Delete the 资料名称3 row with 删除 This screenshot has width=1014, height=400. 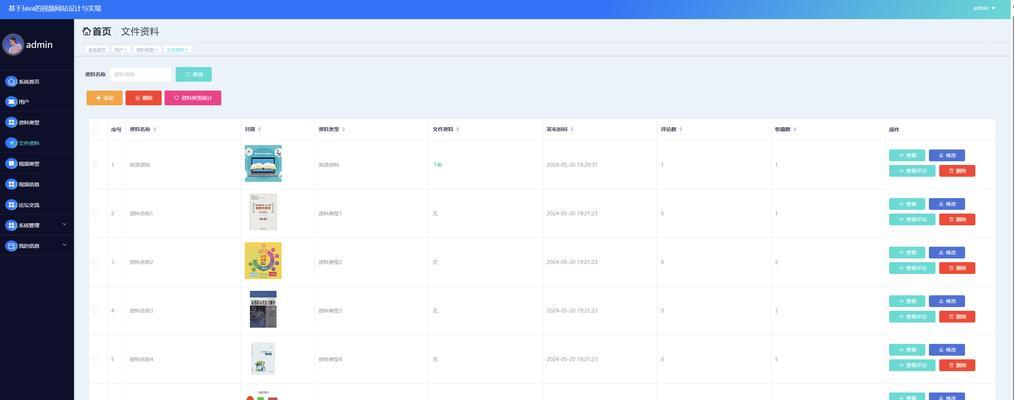pos(957,317)
